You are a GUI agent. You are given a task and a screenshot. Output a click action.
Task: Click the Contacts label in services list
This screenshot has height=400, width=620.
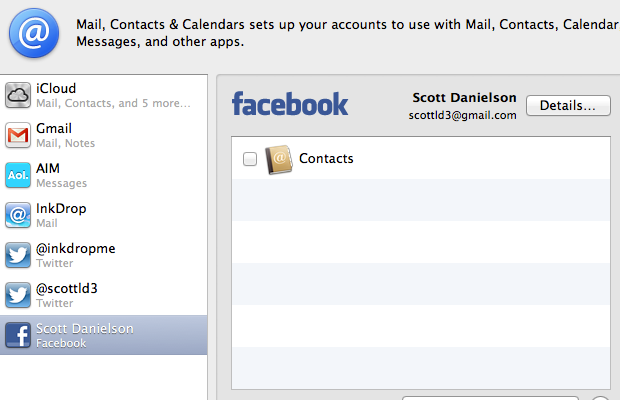326,158
